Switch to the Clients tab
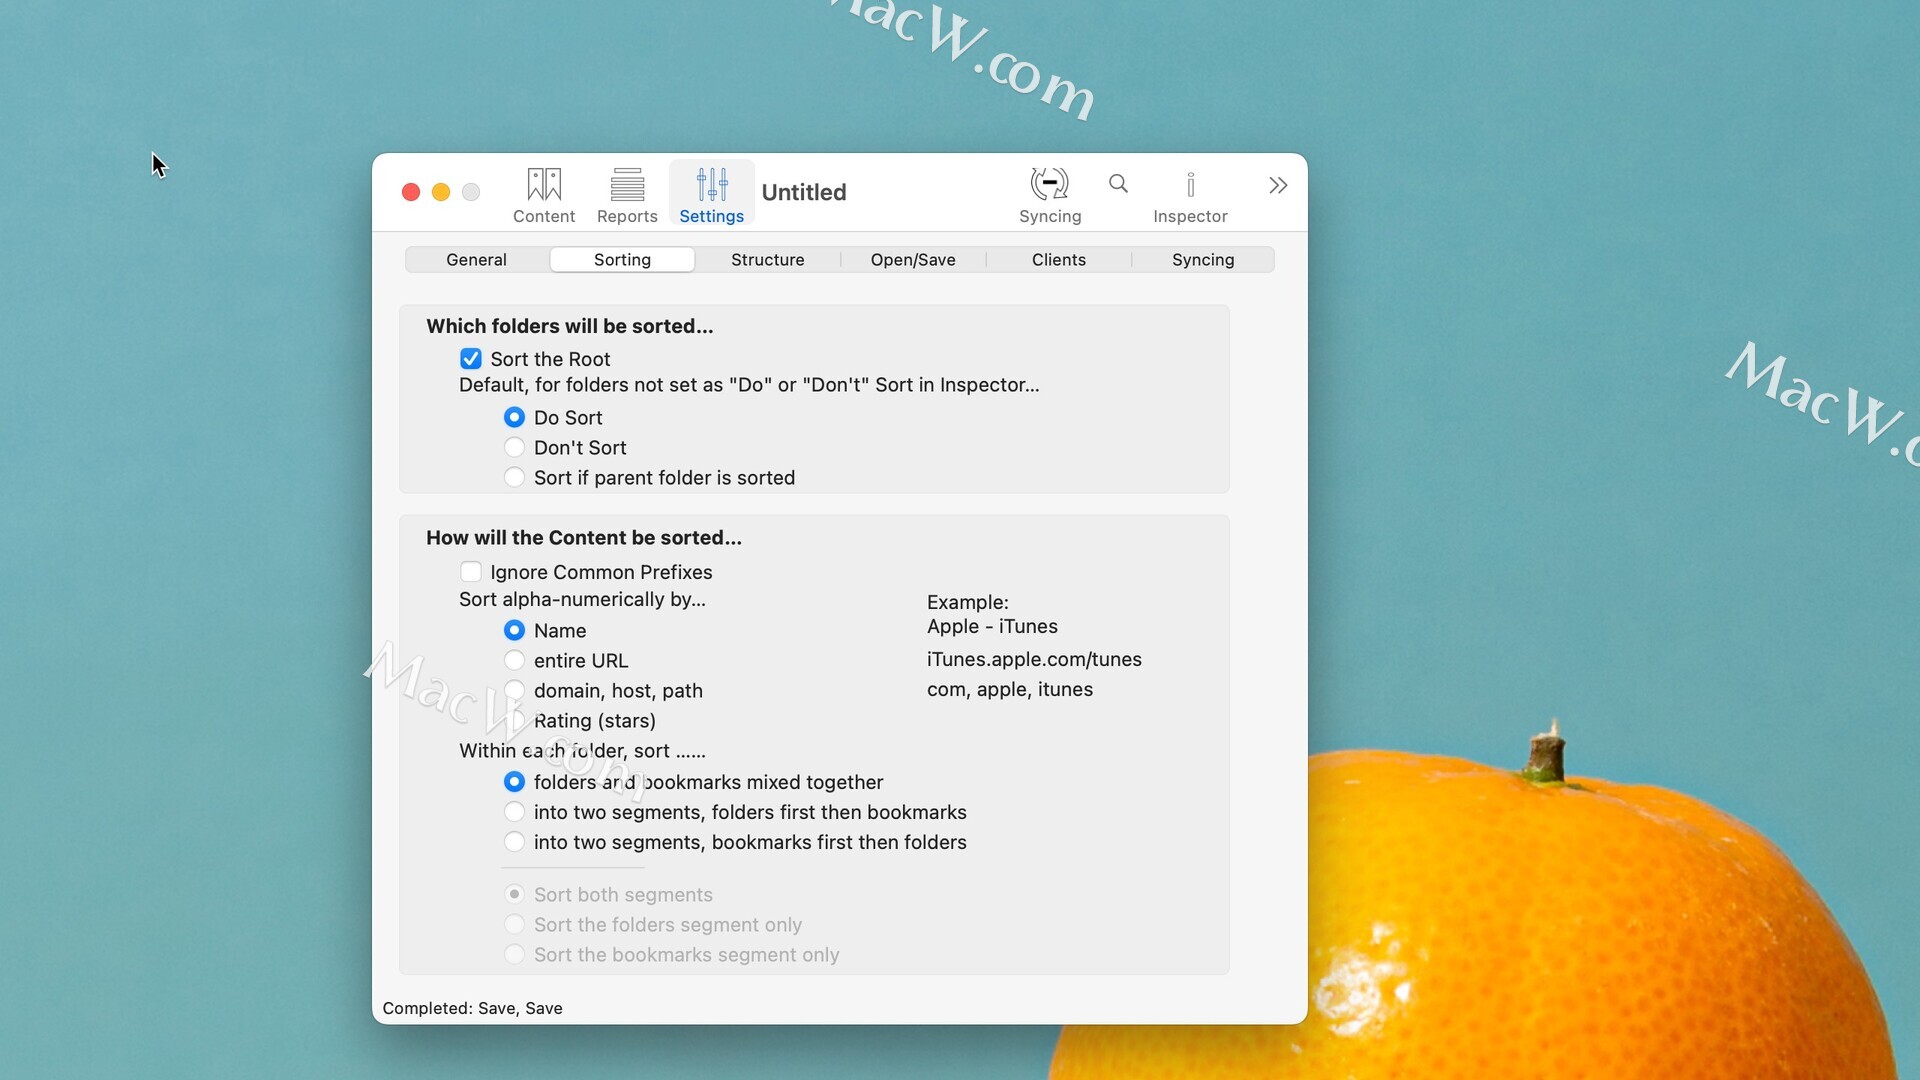The image size is (1920, 1080). [x=1059, y=260]
